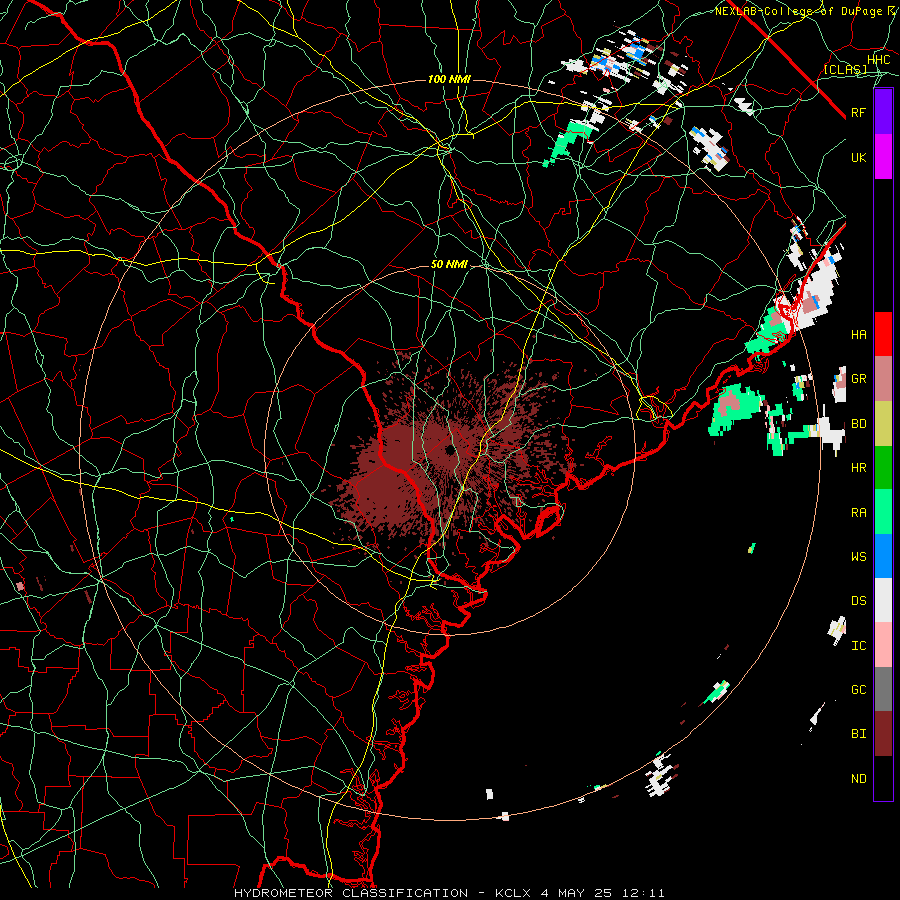This screenshot has width=900, height=900.
Task: Select the red HA legend swatch
Action: 883,334
